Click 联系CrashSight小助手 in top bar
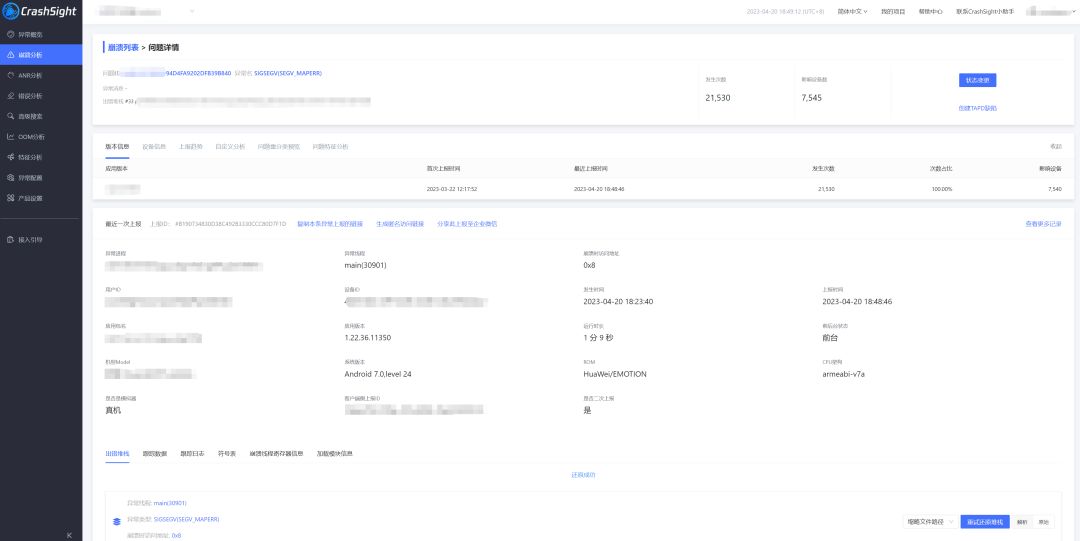This screenshot has height=541, width=1080. coord(985,12)
